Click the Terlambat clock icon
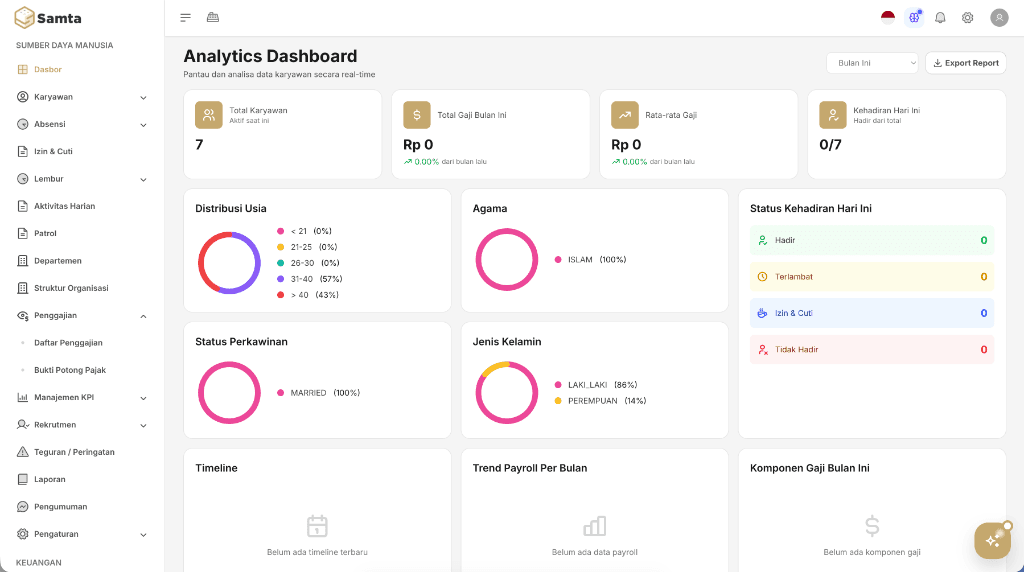Image resolution: width=1024 pixels, height=572 pixels. pos(762,277)
